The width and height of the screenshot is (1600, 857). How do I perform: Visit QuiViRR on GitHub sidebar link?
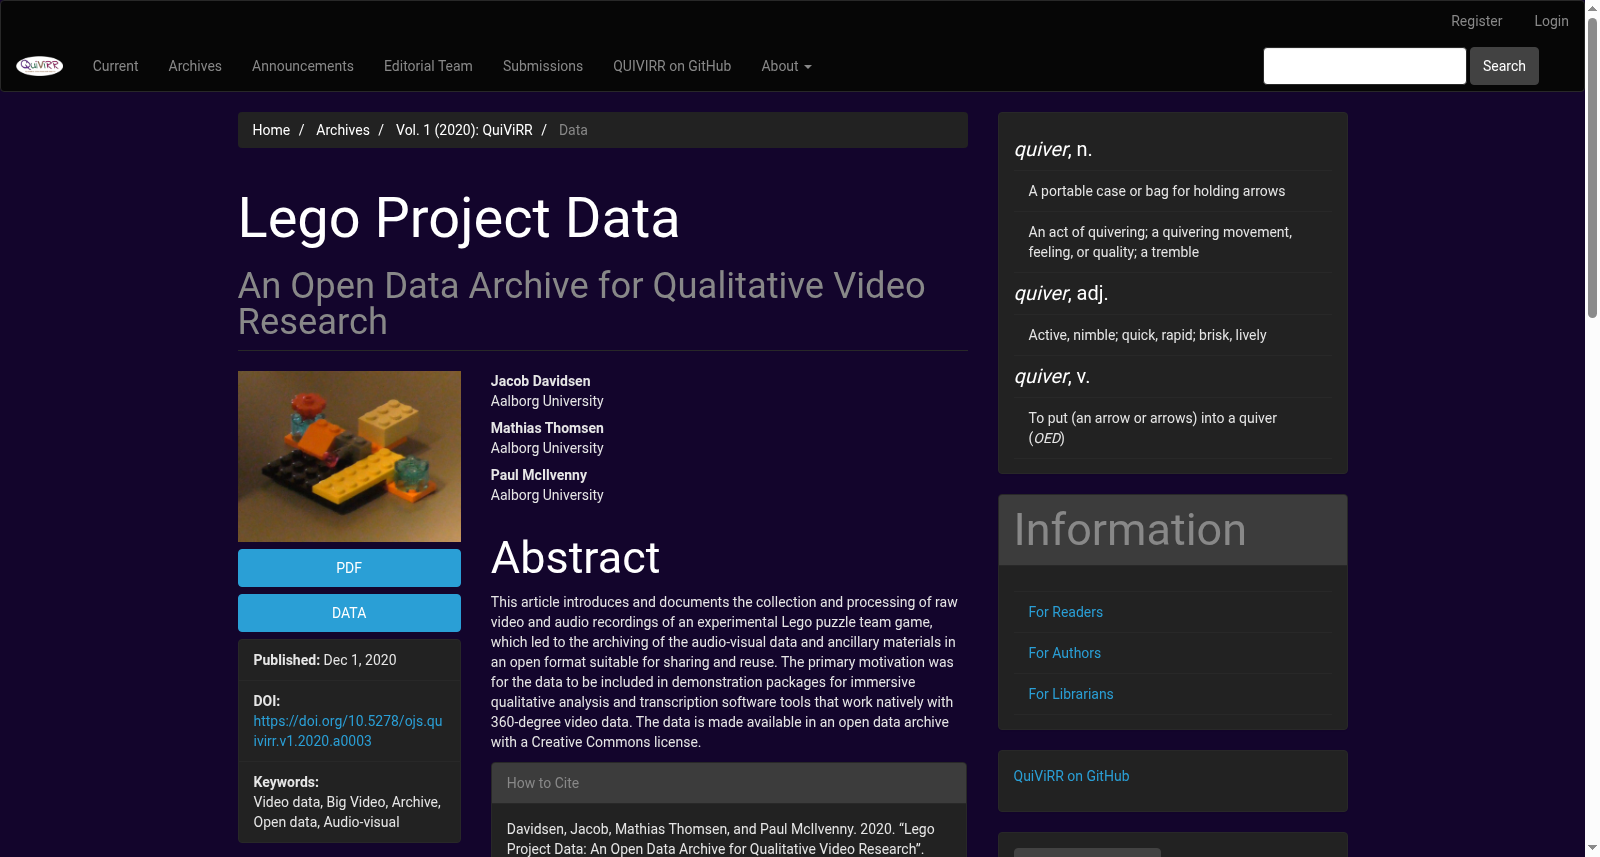point(1071,776)
